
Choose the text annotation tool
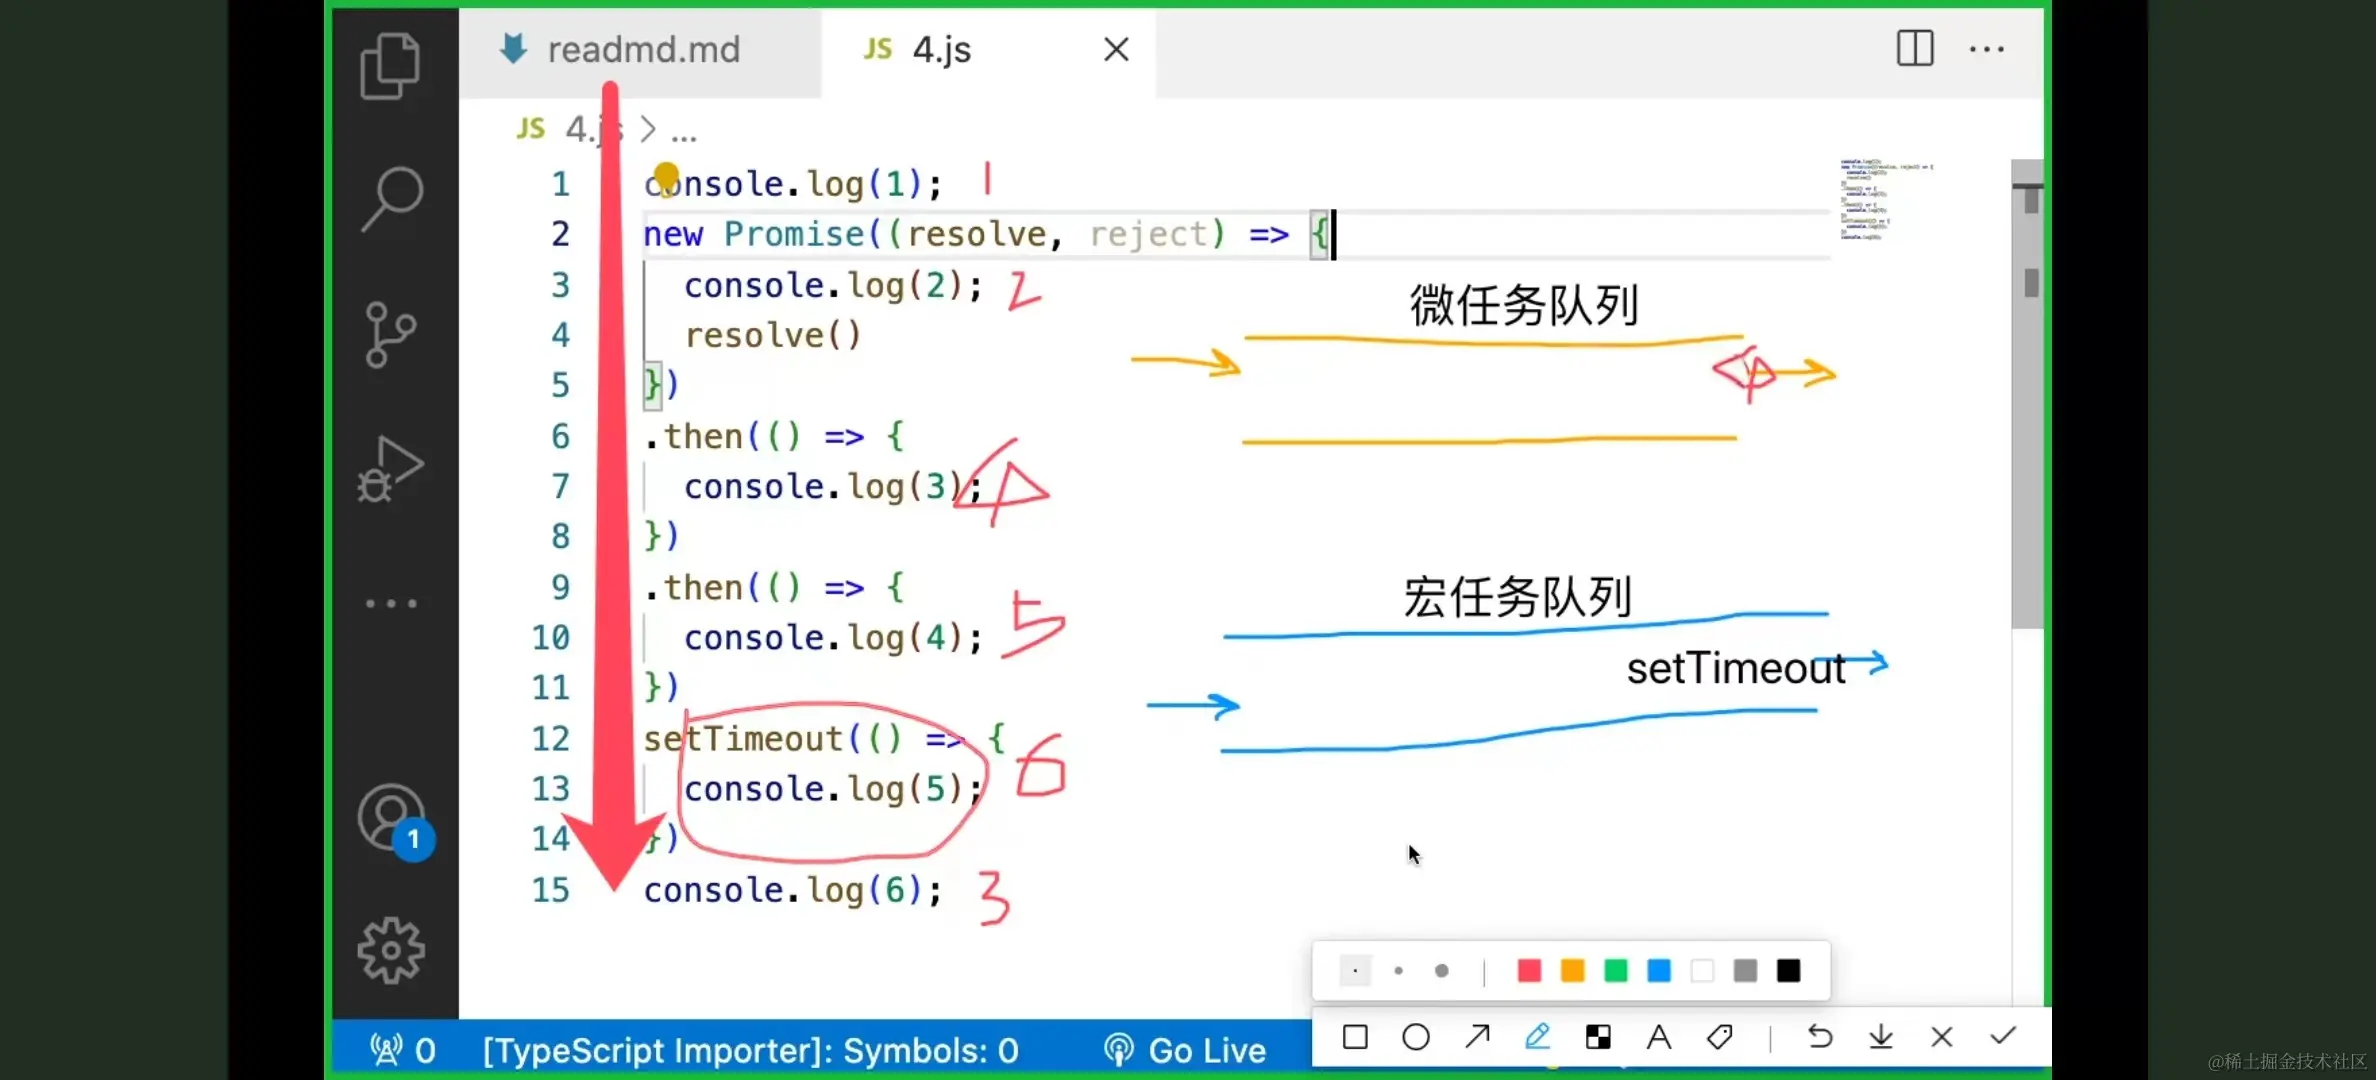[x=1659, y=1037]
